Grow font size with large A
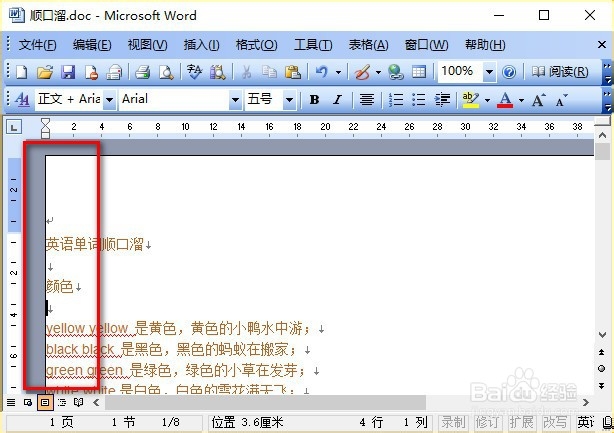 (x=538, y=101)
